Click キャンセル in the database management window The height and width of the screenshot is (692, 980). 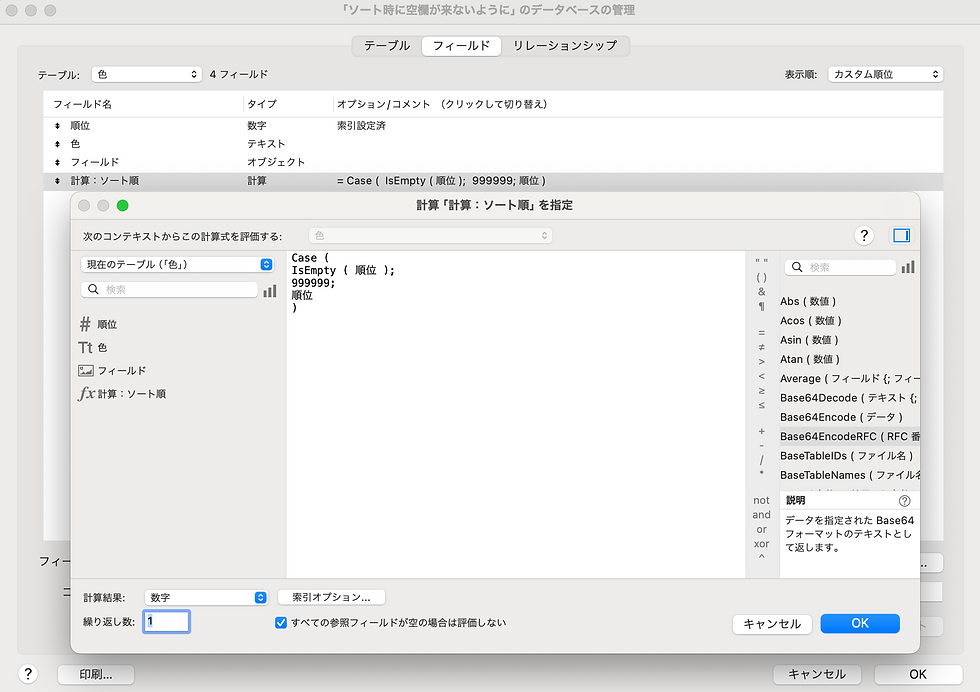coord(817,674)
